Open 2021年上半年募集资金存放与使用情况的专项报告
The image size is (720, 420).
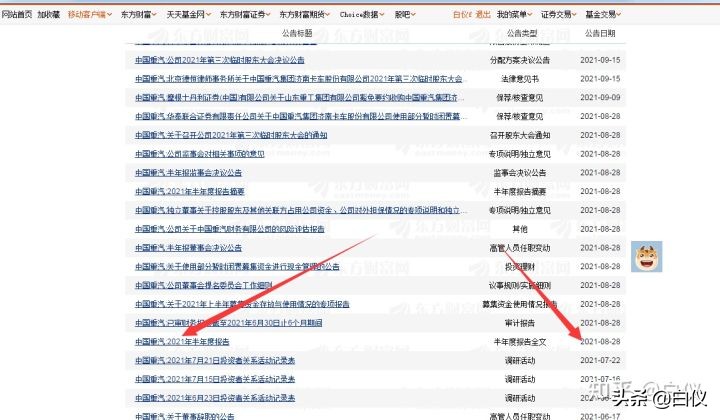(242, 304)
